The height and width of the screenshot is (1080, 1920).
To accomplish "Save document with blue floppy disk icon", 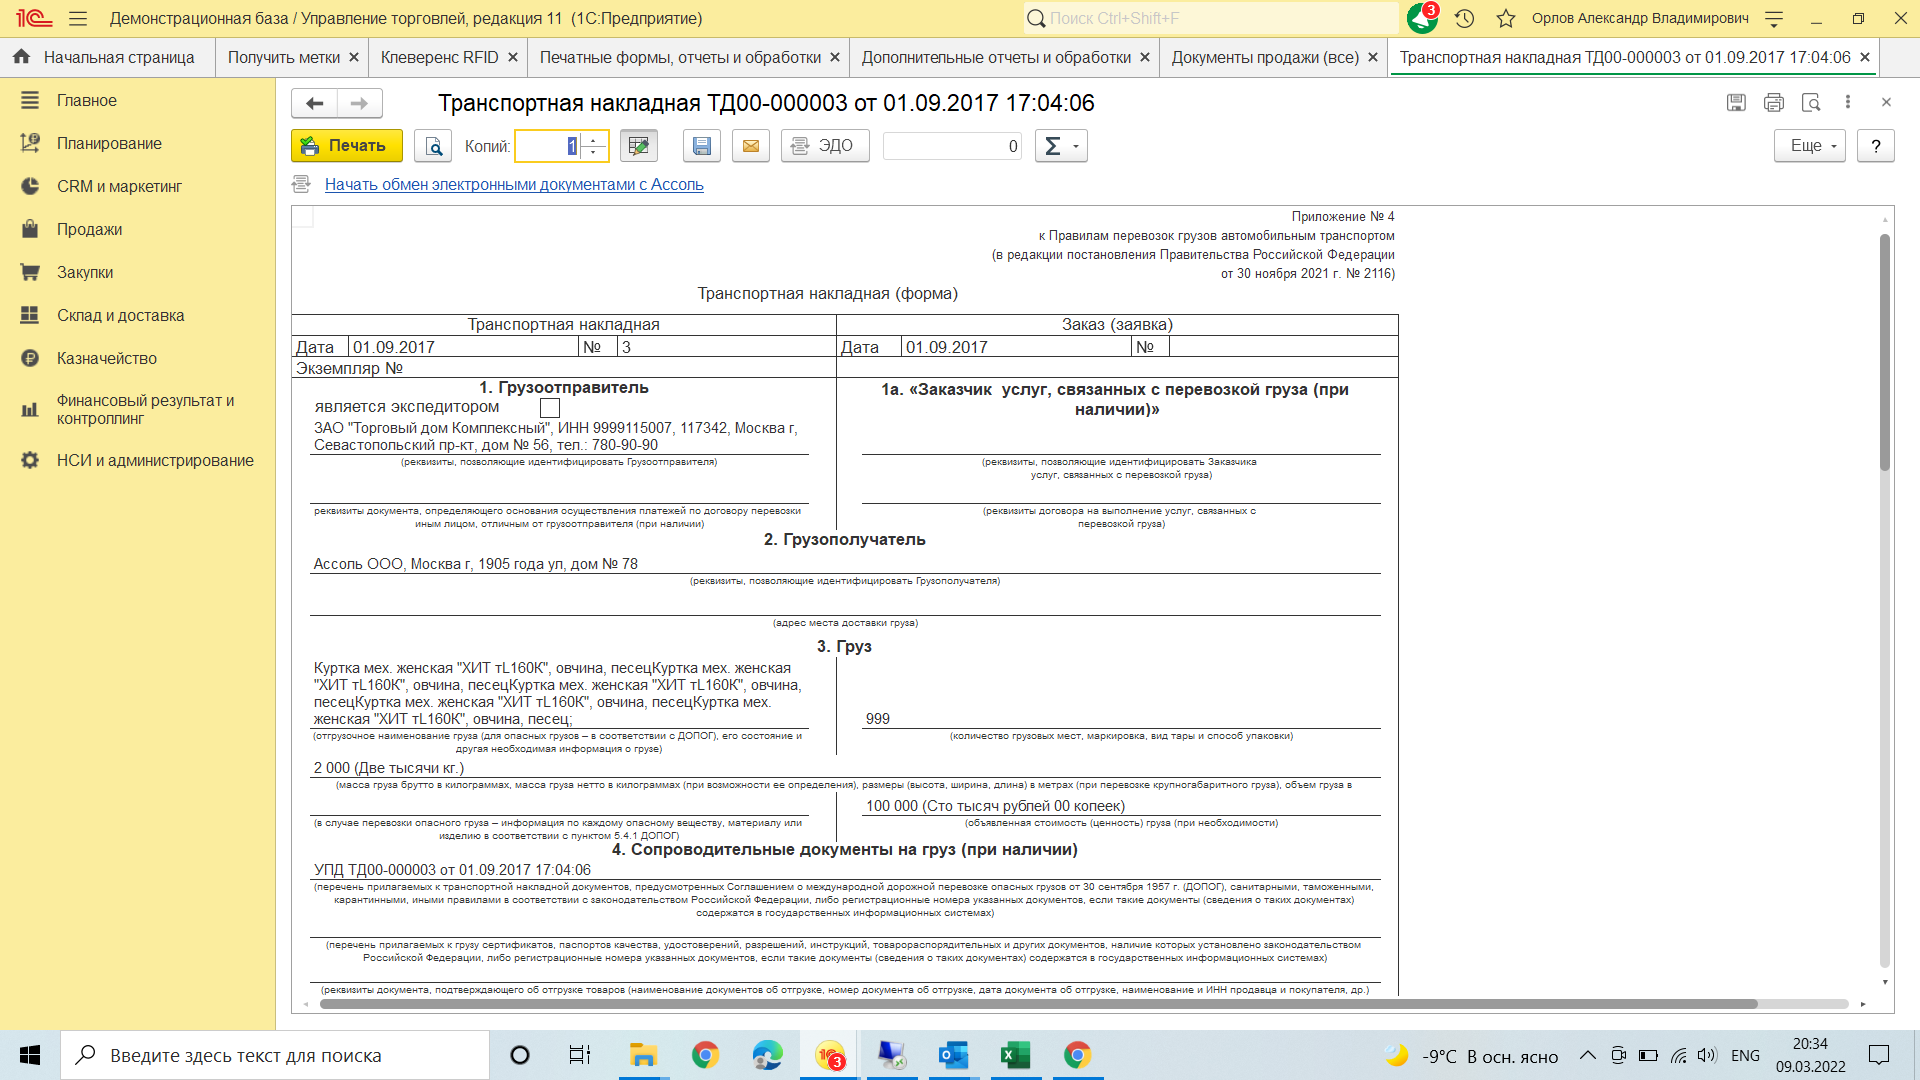I will point(702,146).
